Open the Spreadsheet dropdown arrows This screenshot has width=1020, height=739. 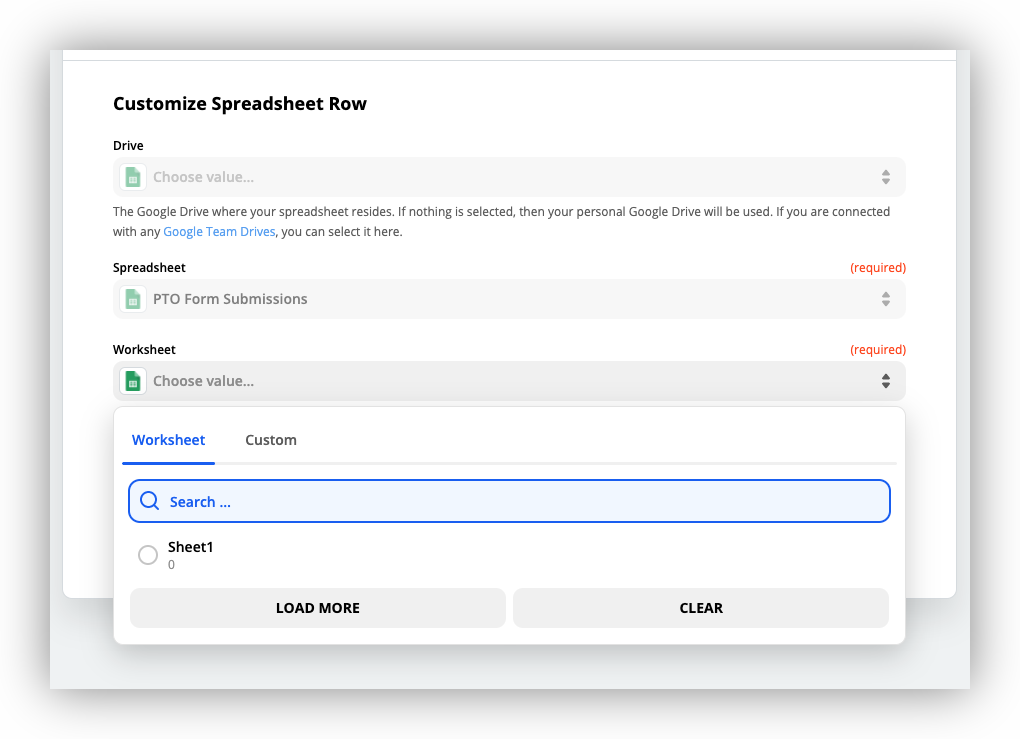tap(885, 299)
